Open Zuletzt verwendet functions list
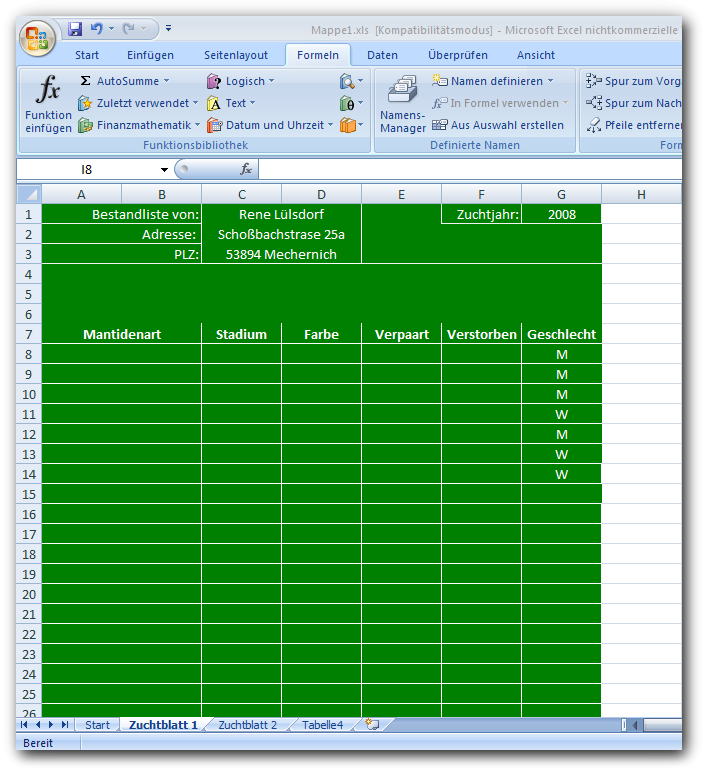 coord(138,103)
